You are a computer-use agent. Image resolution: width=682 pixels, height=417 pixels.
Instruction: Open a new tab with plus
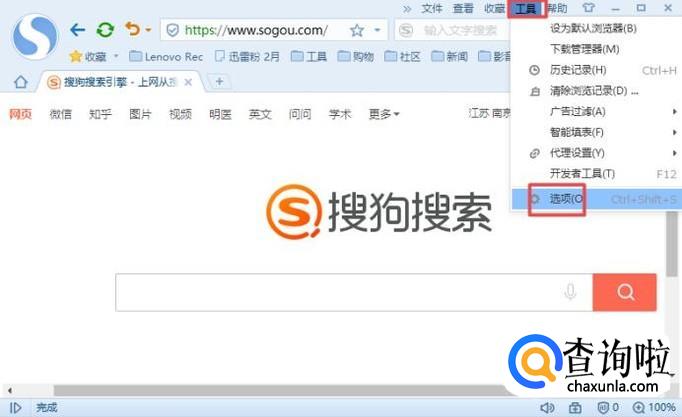(220, 81)
